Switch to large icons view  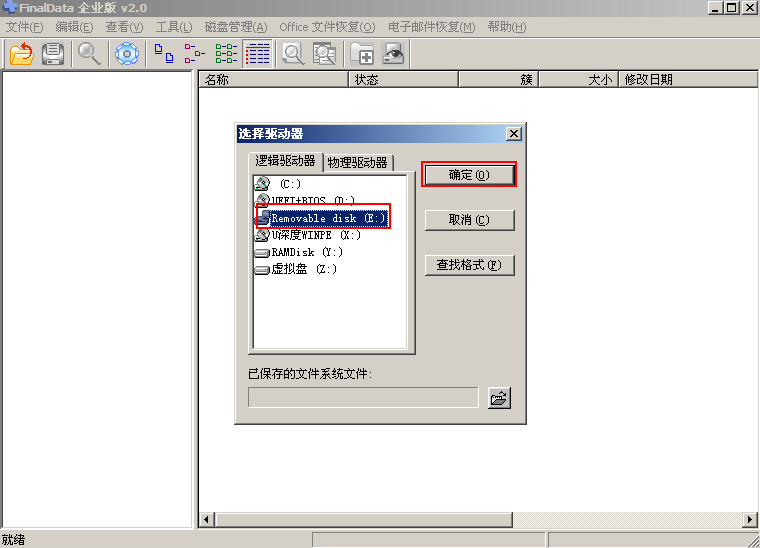click(x=164, y=53)
